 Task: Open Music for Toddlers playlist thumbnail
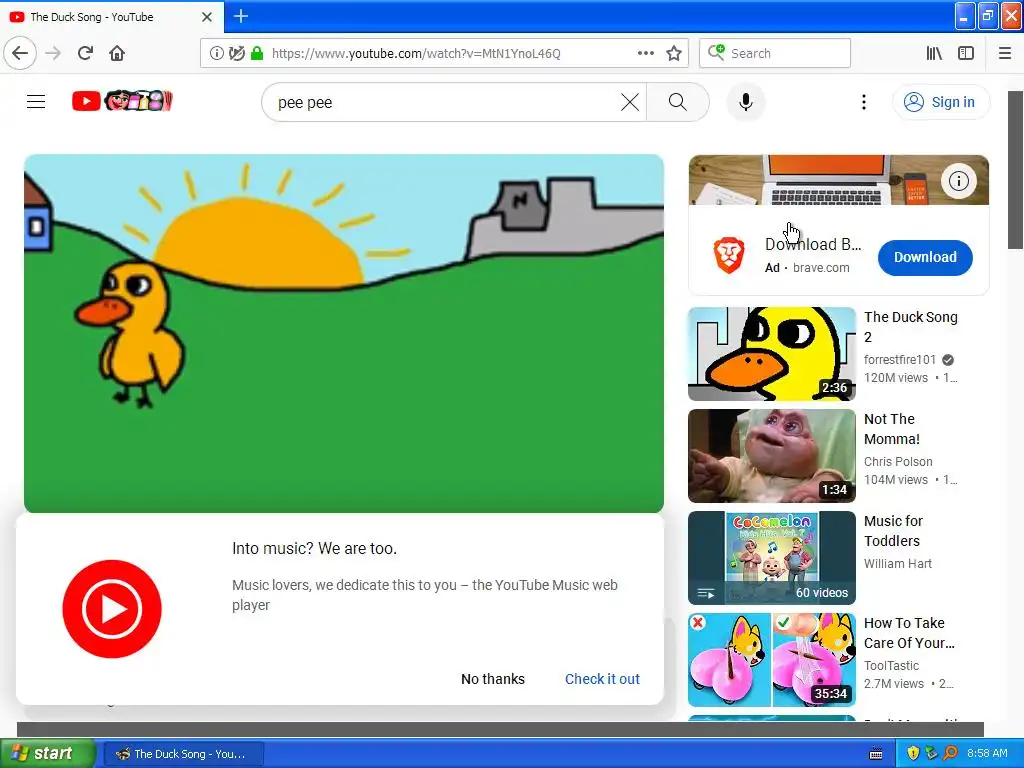(771, 558)
